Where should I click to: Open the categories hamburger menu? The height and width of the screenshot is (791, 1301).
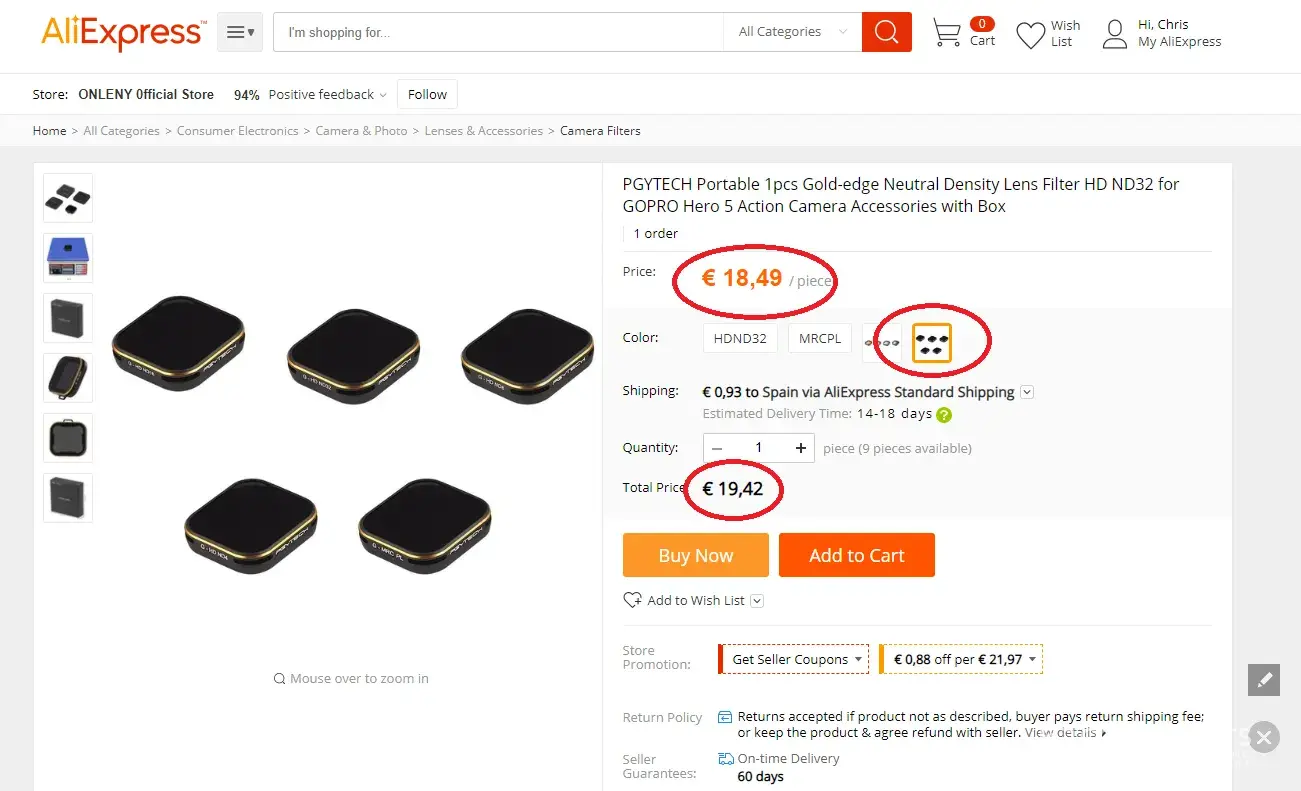[239, 32]
